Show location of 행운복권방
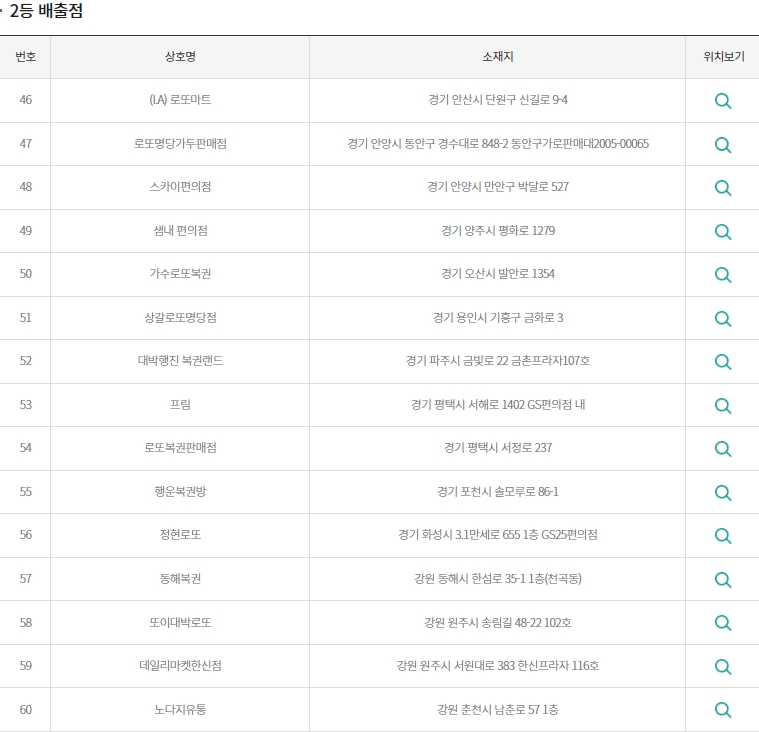Viewport: 759px width, 732px height. [x=723, y=492]
